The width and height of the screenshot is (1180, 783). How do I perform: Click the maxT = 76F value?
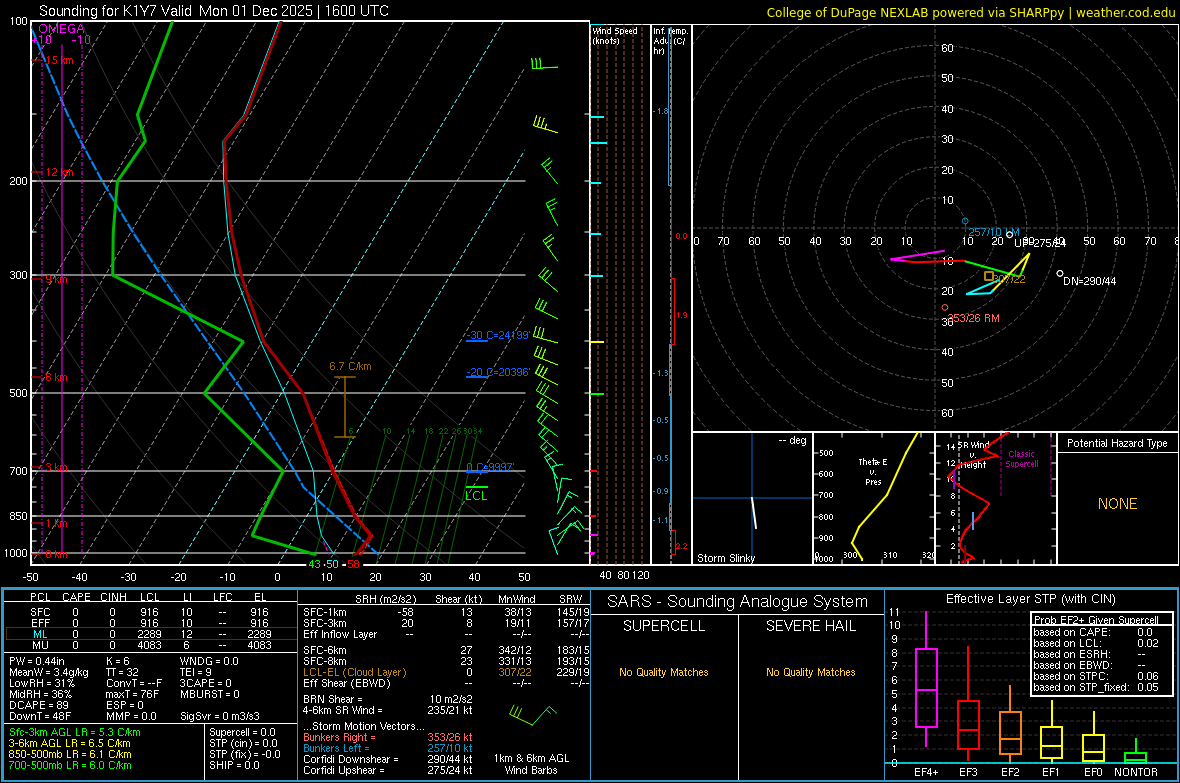coord(132,693)
